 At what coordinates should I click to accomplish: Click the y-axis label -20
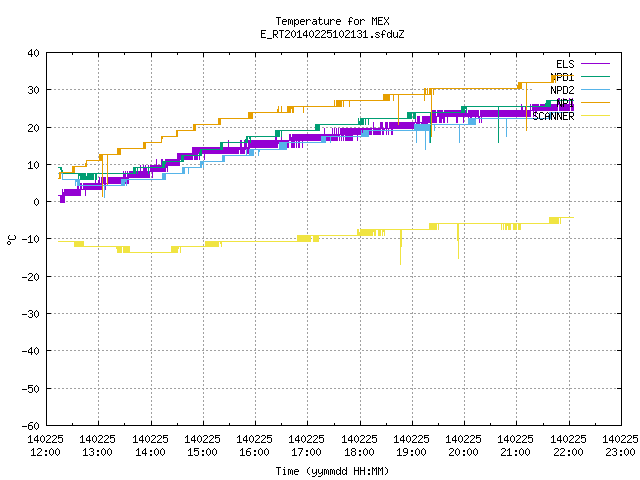(31, 277)
